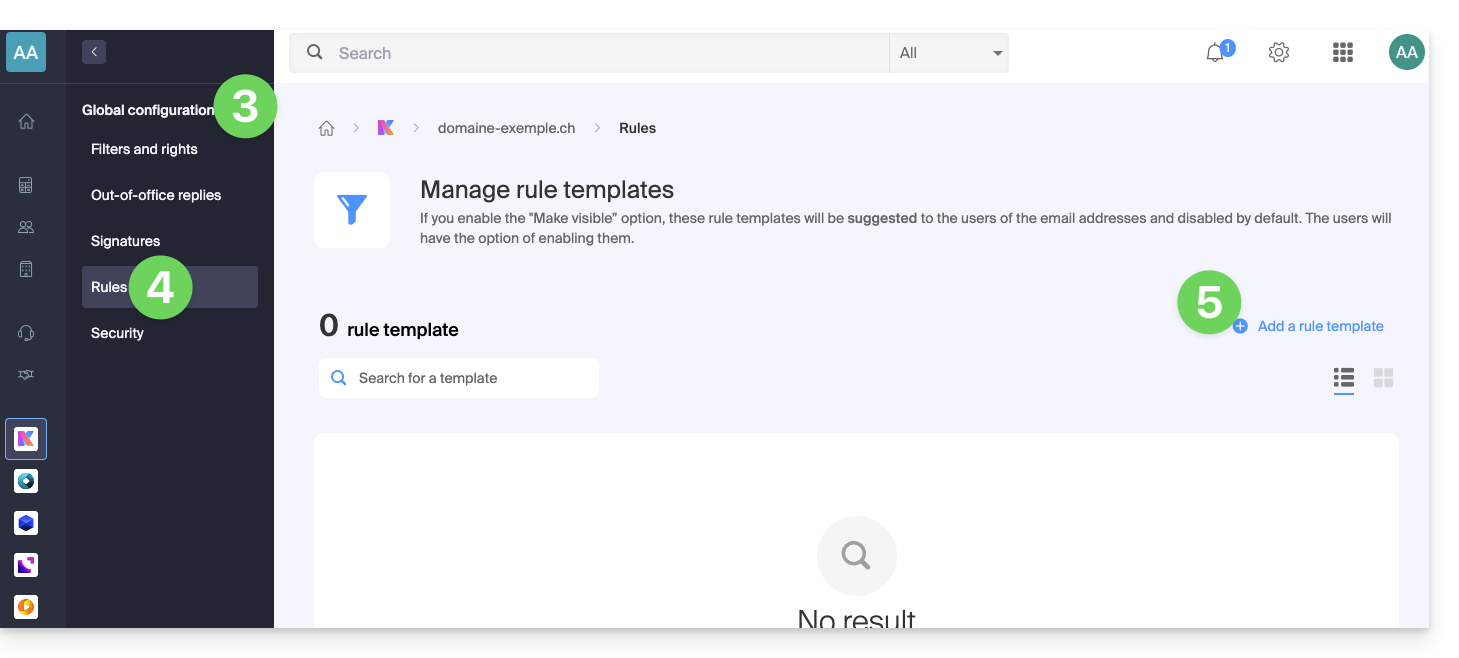Image resolution: width=1459 pixels, height=658 pixels.
Task: Go to domaine-exemple.ch breadcrumb
Action: pyautogui.click(x=506, y=128)
